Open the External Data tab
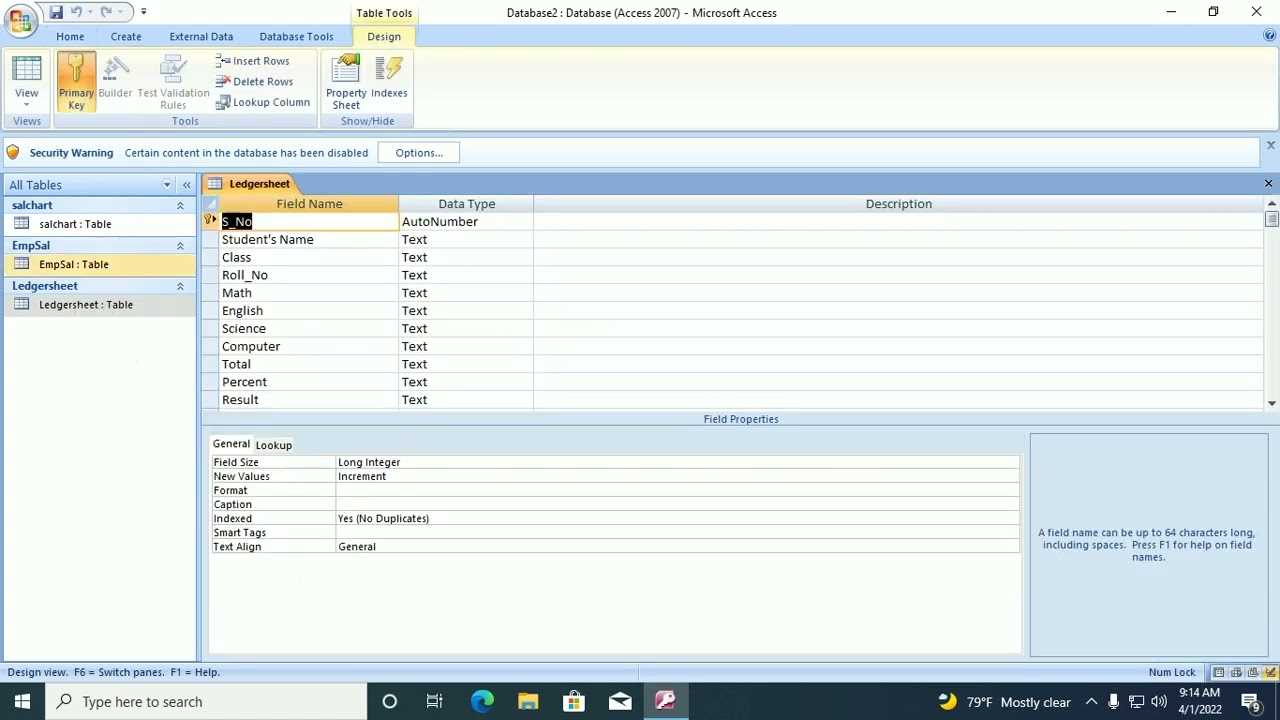Viewport: 1280px width, 720px height. [201, 36]
